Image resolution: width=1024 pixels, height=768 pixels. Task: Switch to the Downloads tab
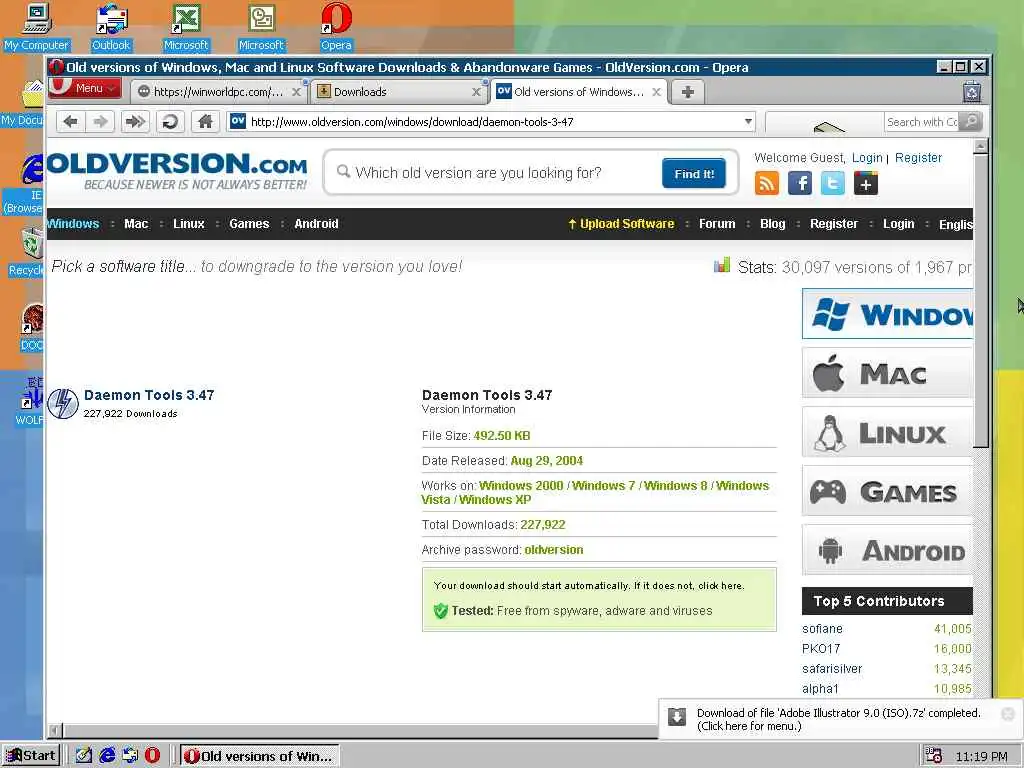399,92
